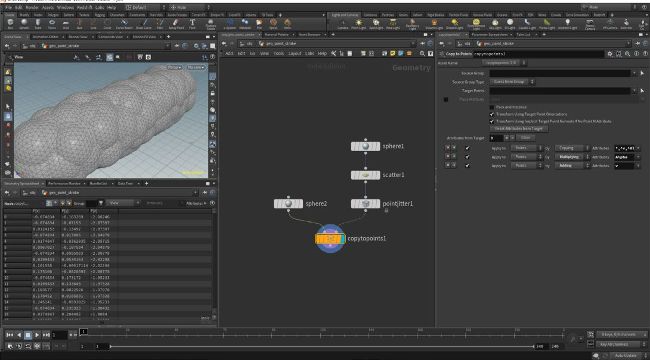Open the Copying method dropdown
The width and height of the screenshot is (650, 360).
coord(572,148)
